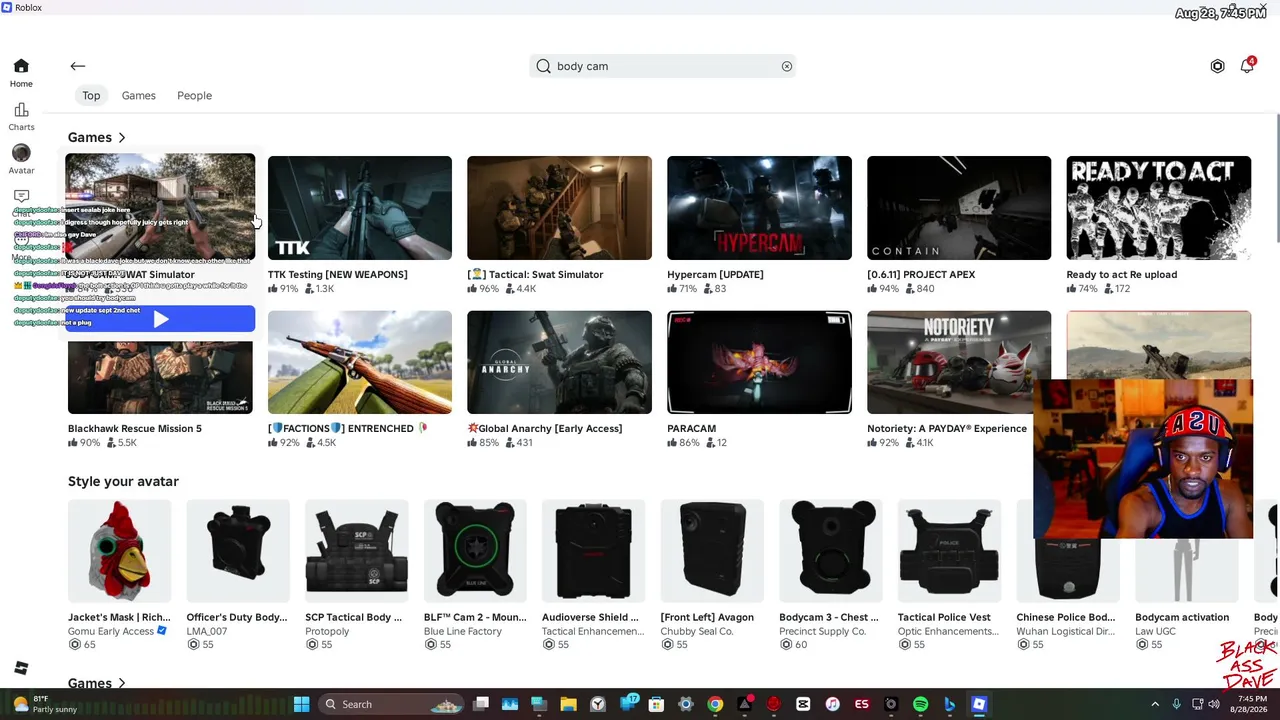Switch to the Games results tab
The image size is (1280, 720).
(139, 95)
